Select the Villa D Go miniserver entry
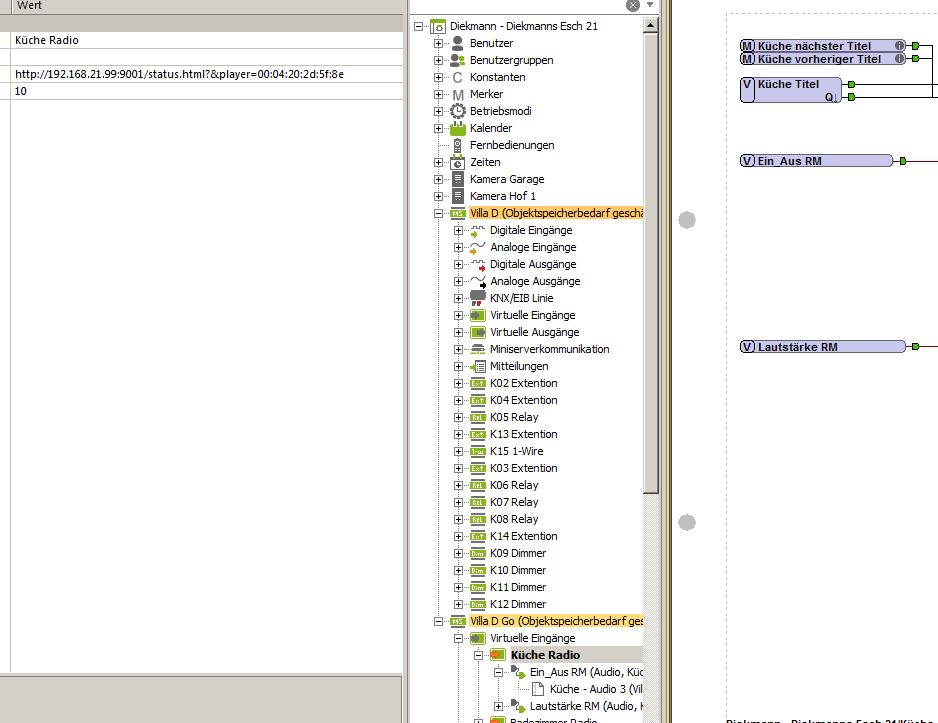938x723 pixels. [556, 621]
